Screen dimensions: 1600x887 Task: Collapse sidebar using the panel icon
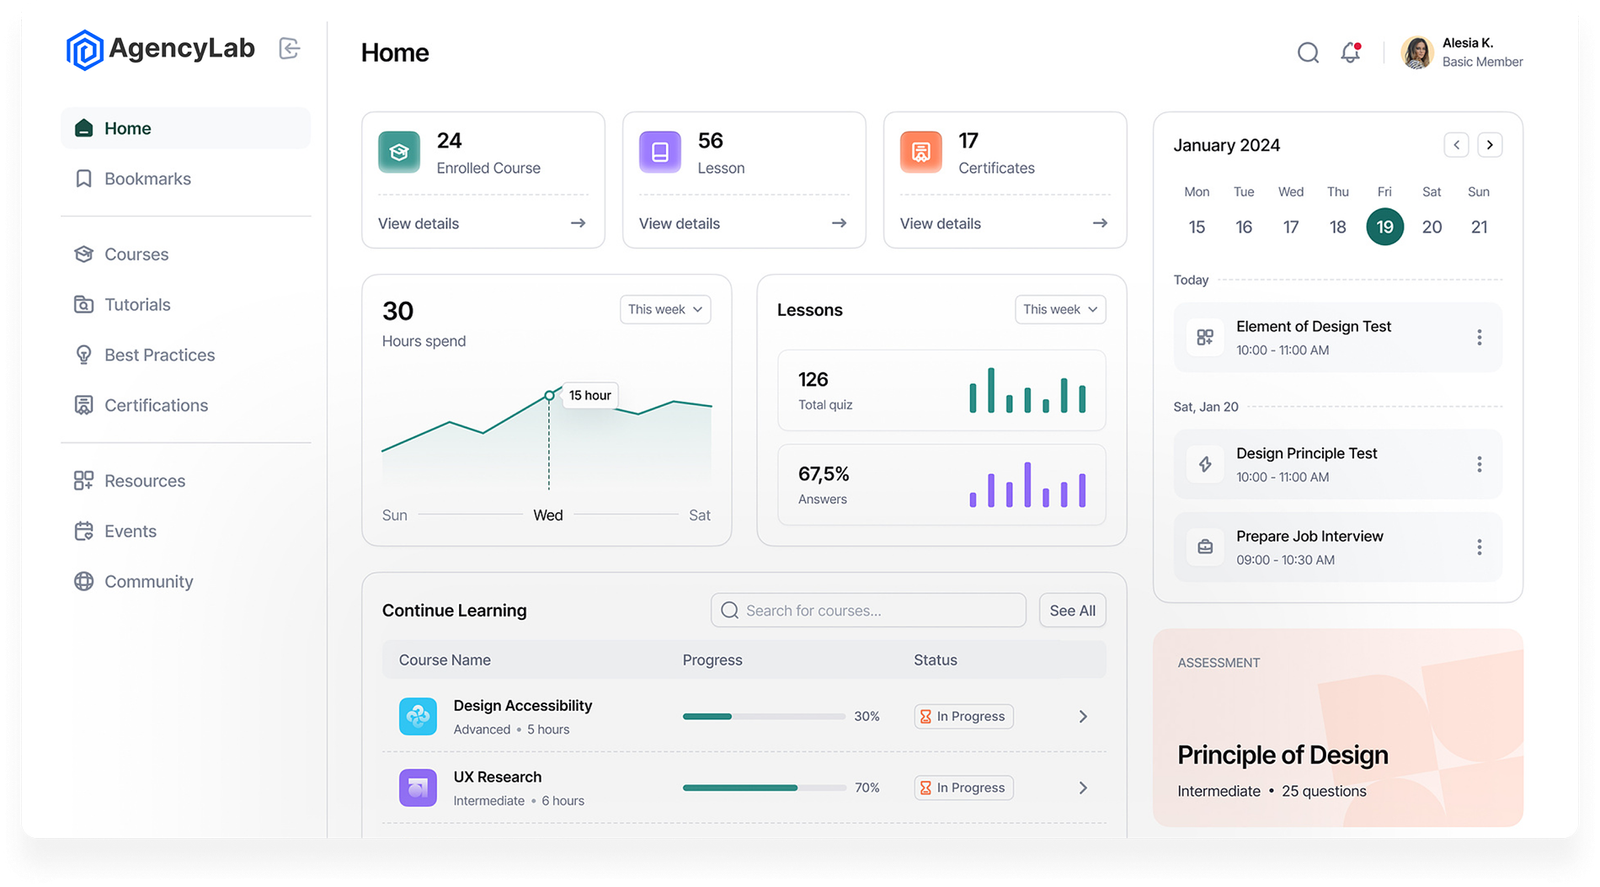tap(289, 48)
